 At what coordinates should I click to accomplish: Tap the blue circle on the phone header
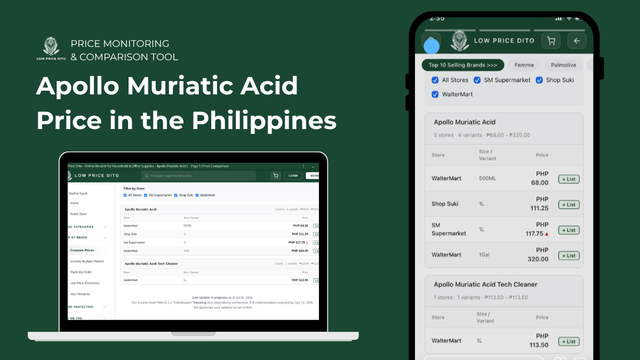431,46
